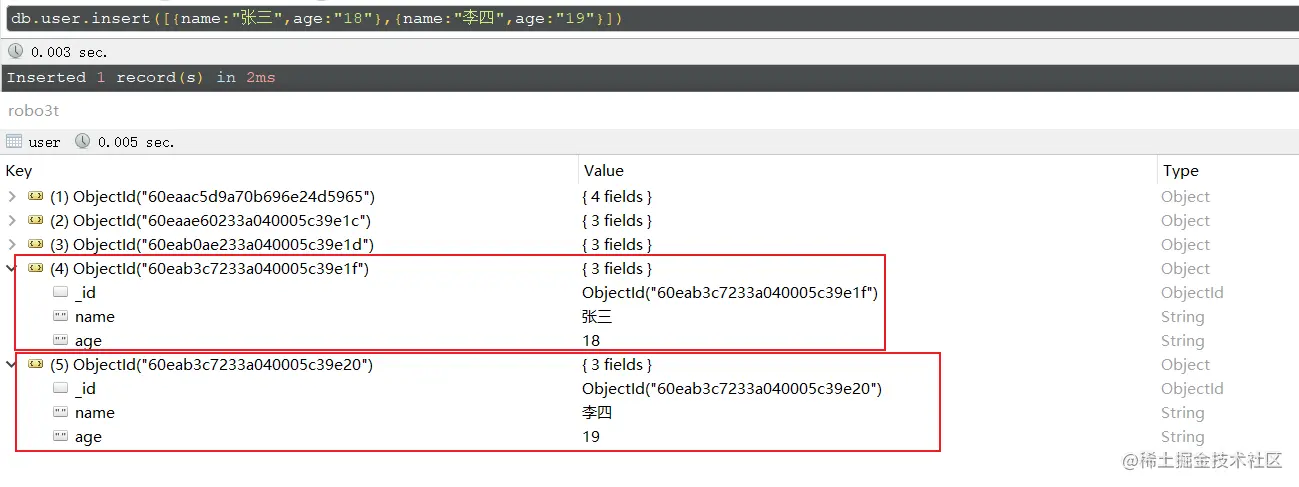Click the _id value ending in c39e1f

[730, 293]
